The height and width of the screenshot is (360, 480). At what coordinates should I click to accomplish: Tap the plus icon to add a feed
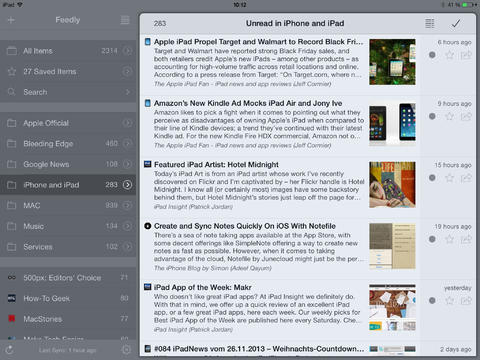[x=11, y=20]
